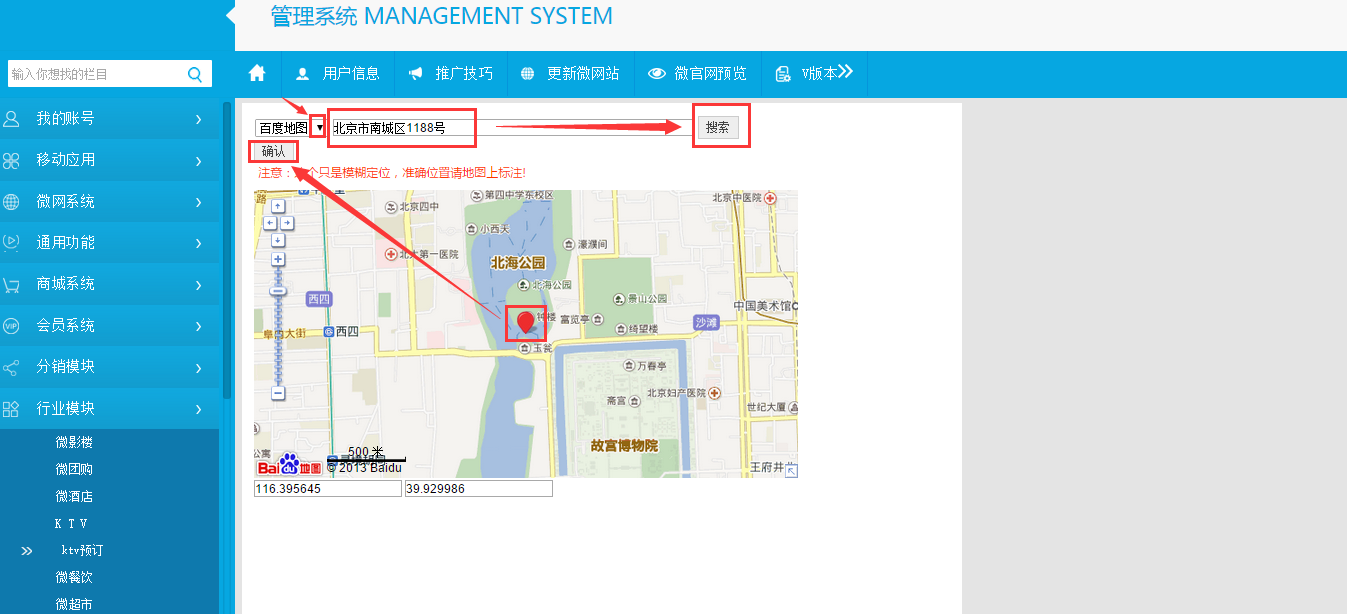Zoom out the map with minus button
This screenshot has width=1347, height=614.
coord(278,394)
